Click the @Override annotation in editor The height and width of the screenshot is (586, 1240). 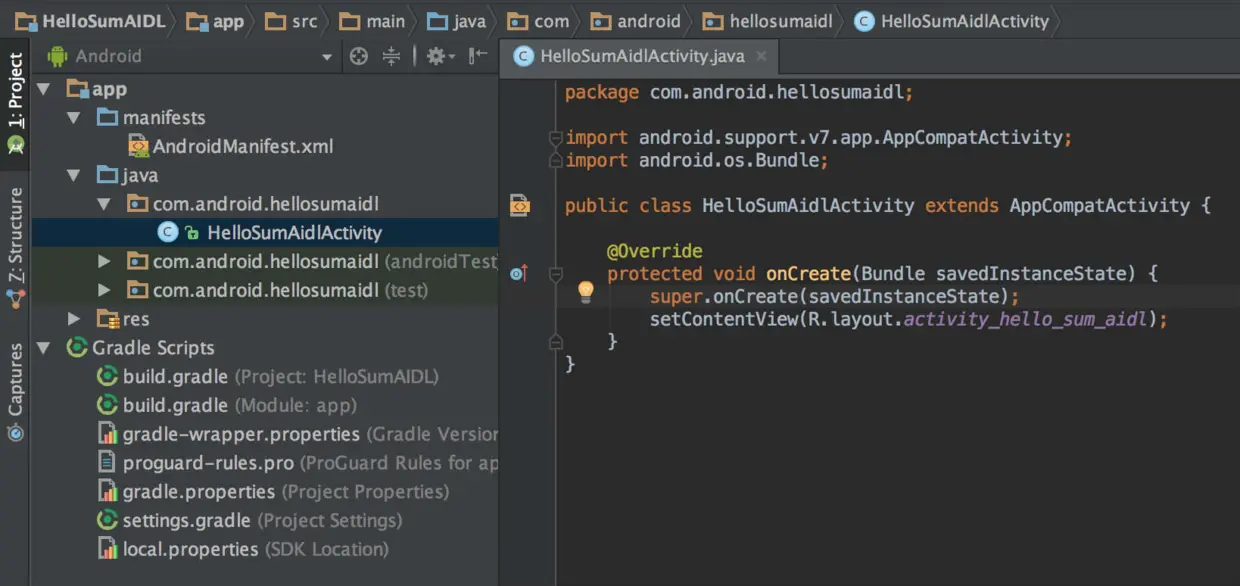pyautogui.click(x=655, y=251)
